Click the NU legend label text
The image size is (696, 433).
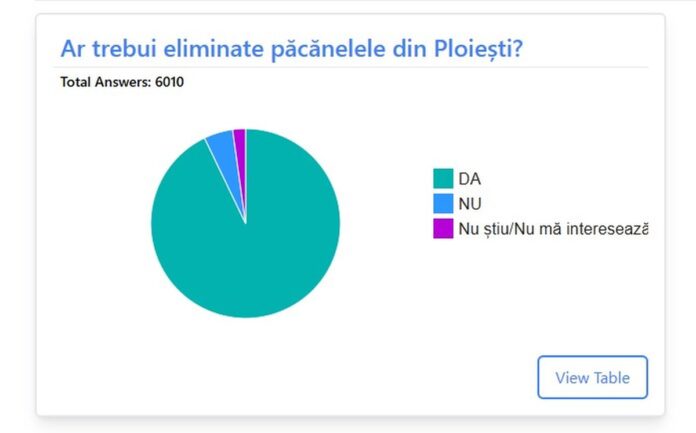(470, 203)
